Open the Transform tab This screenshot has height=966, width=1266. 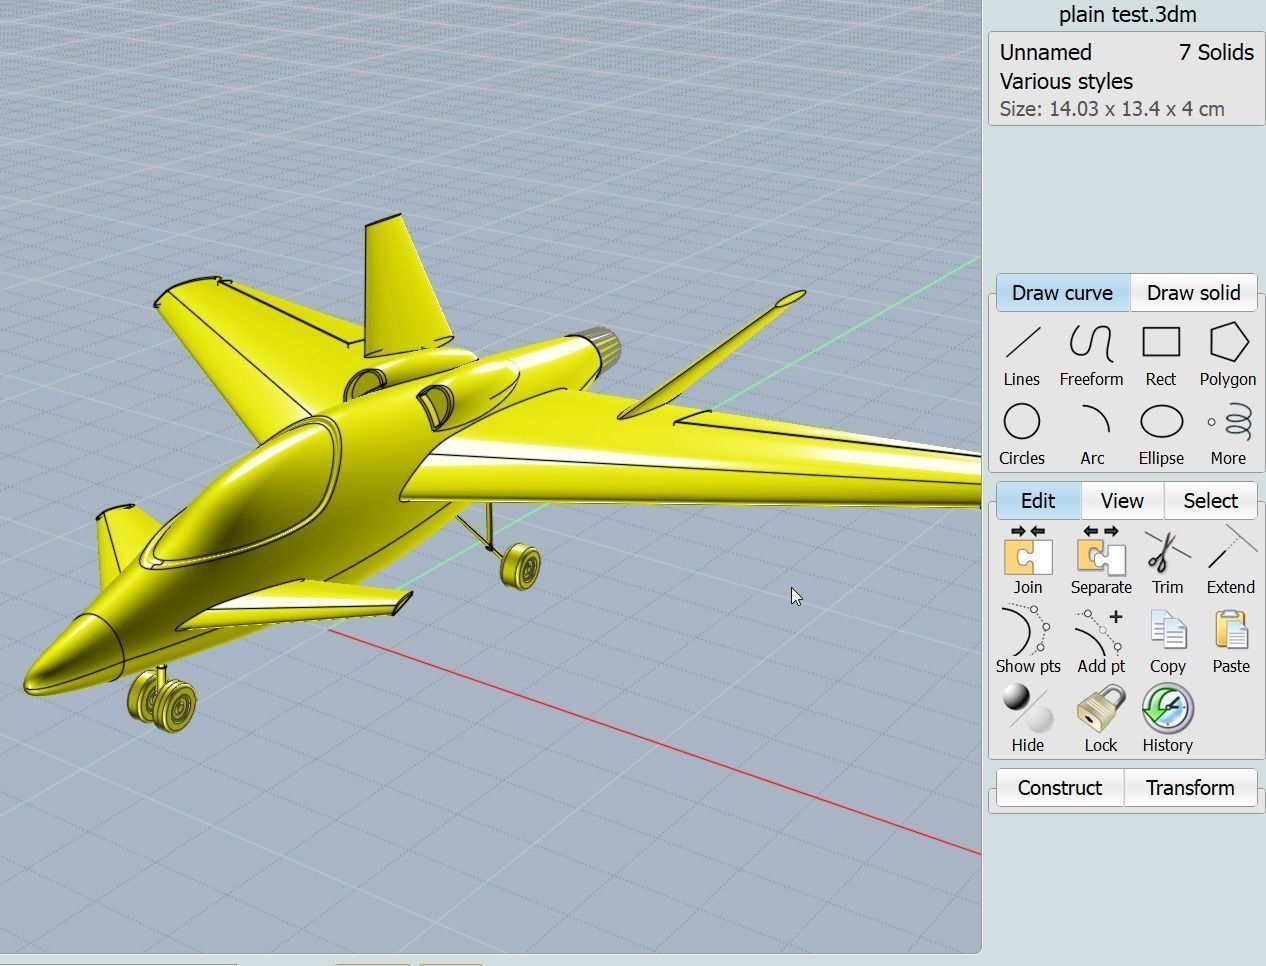tap(1190, 788)
